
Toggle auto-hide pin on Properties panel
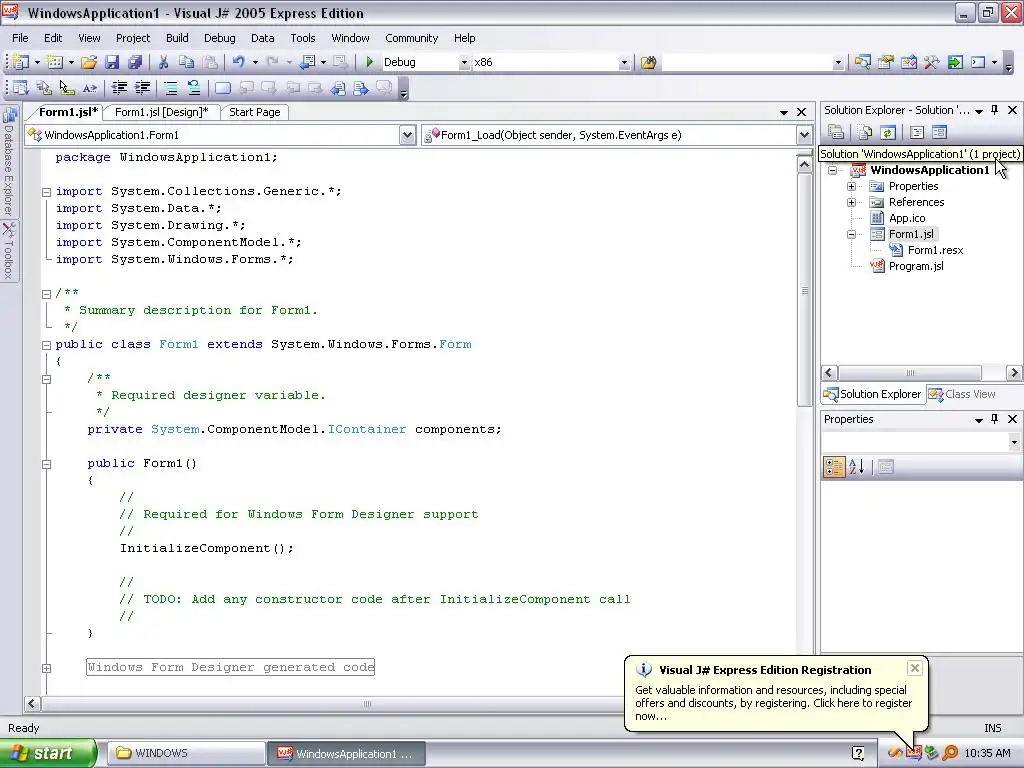[x=995, y=419]
